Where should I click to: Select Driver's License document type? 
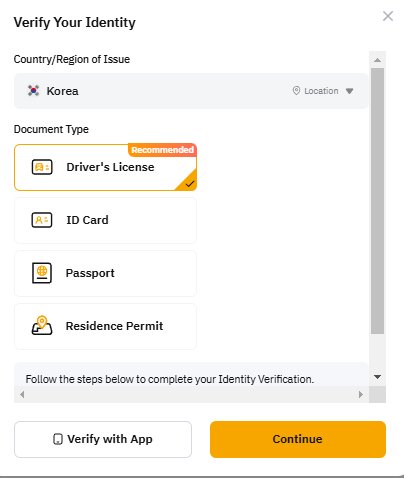coord(105,167)
